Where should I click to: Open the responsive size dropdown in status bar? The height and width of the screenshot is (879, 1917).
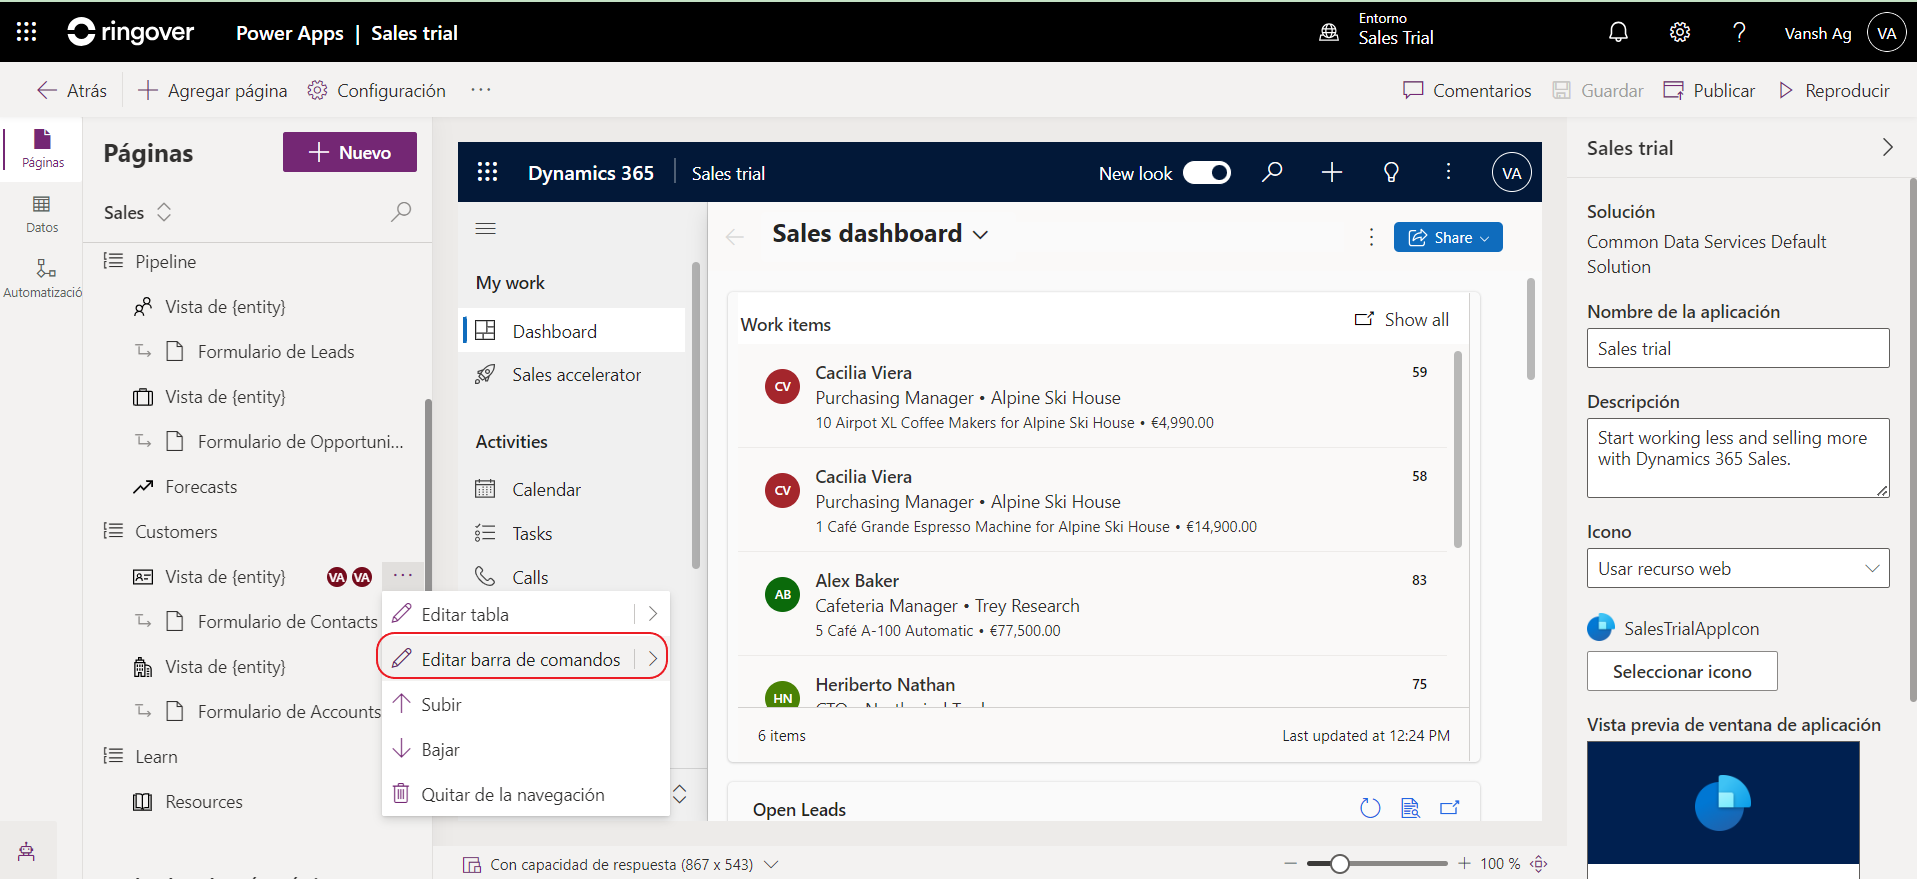771,864
